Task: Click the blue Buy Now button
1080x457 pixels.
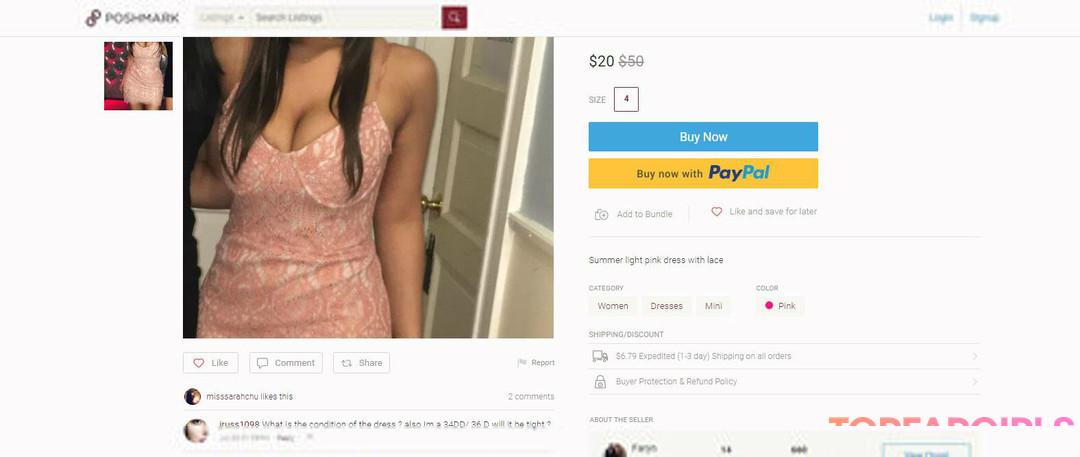Action: (703, 136)
